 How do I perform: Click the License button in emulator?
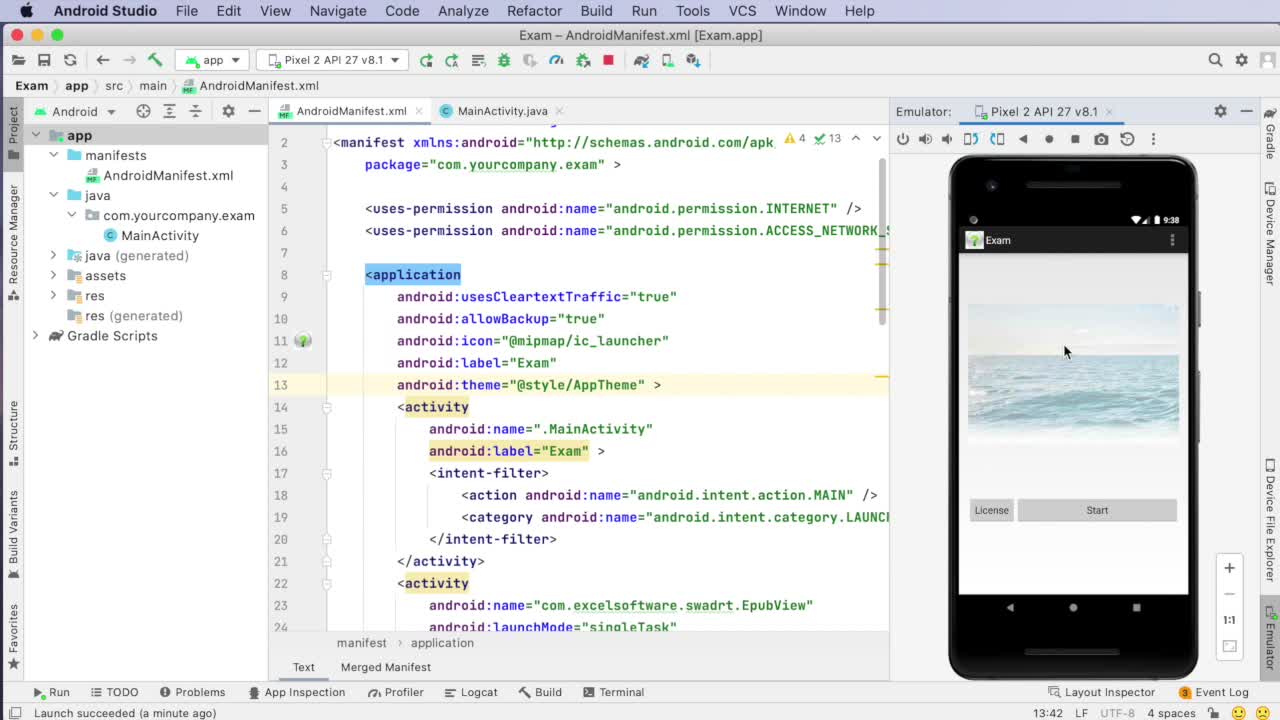pyautogui.click(x=992, y=510)
